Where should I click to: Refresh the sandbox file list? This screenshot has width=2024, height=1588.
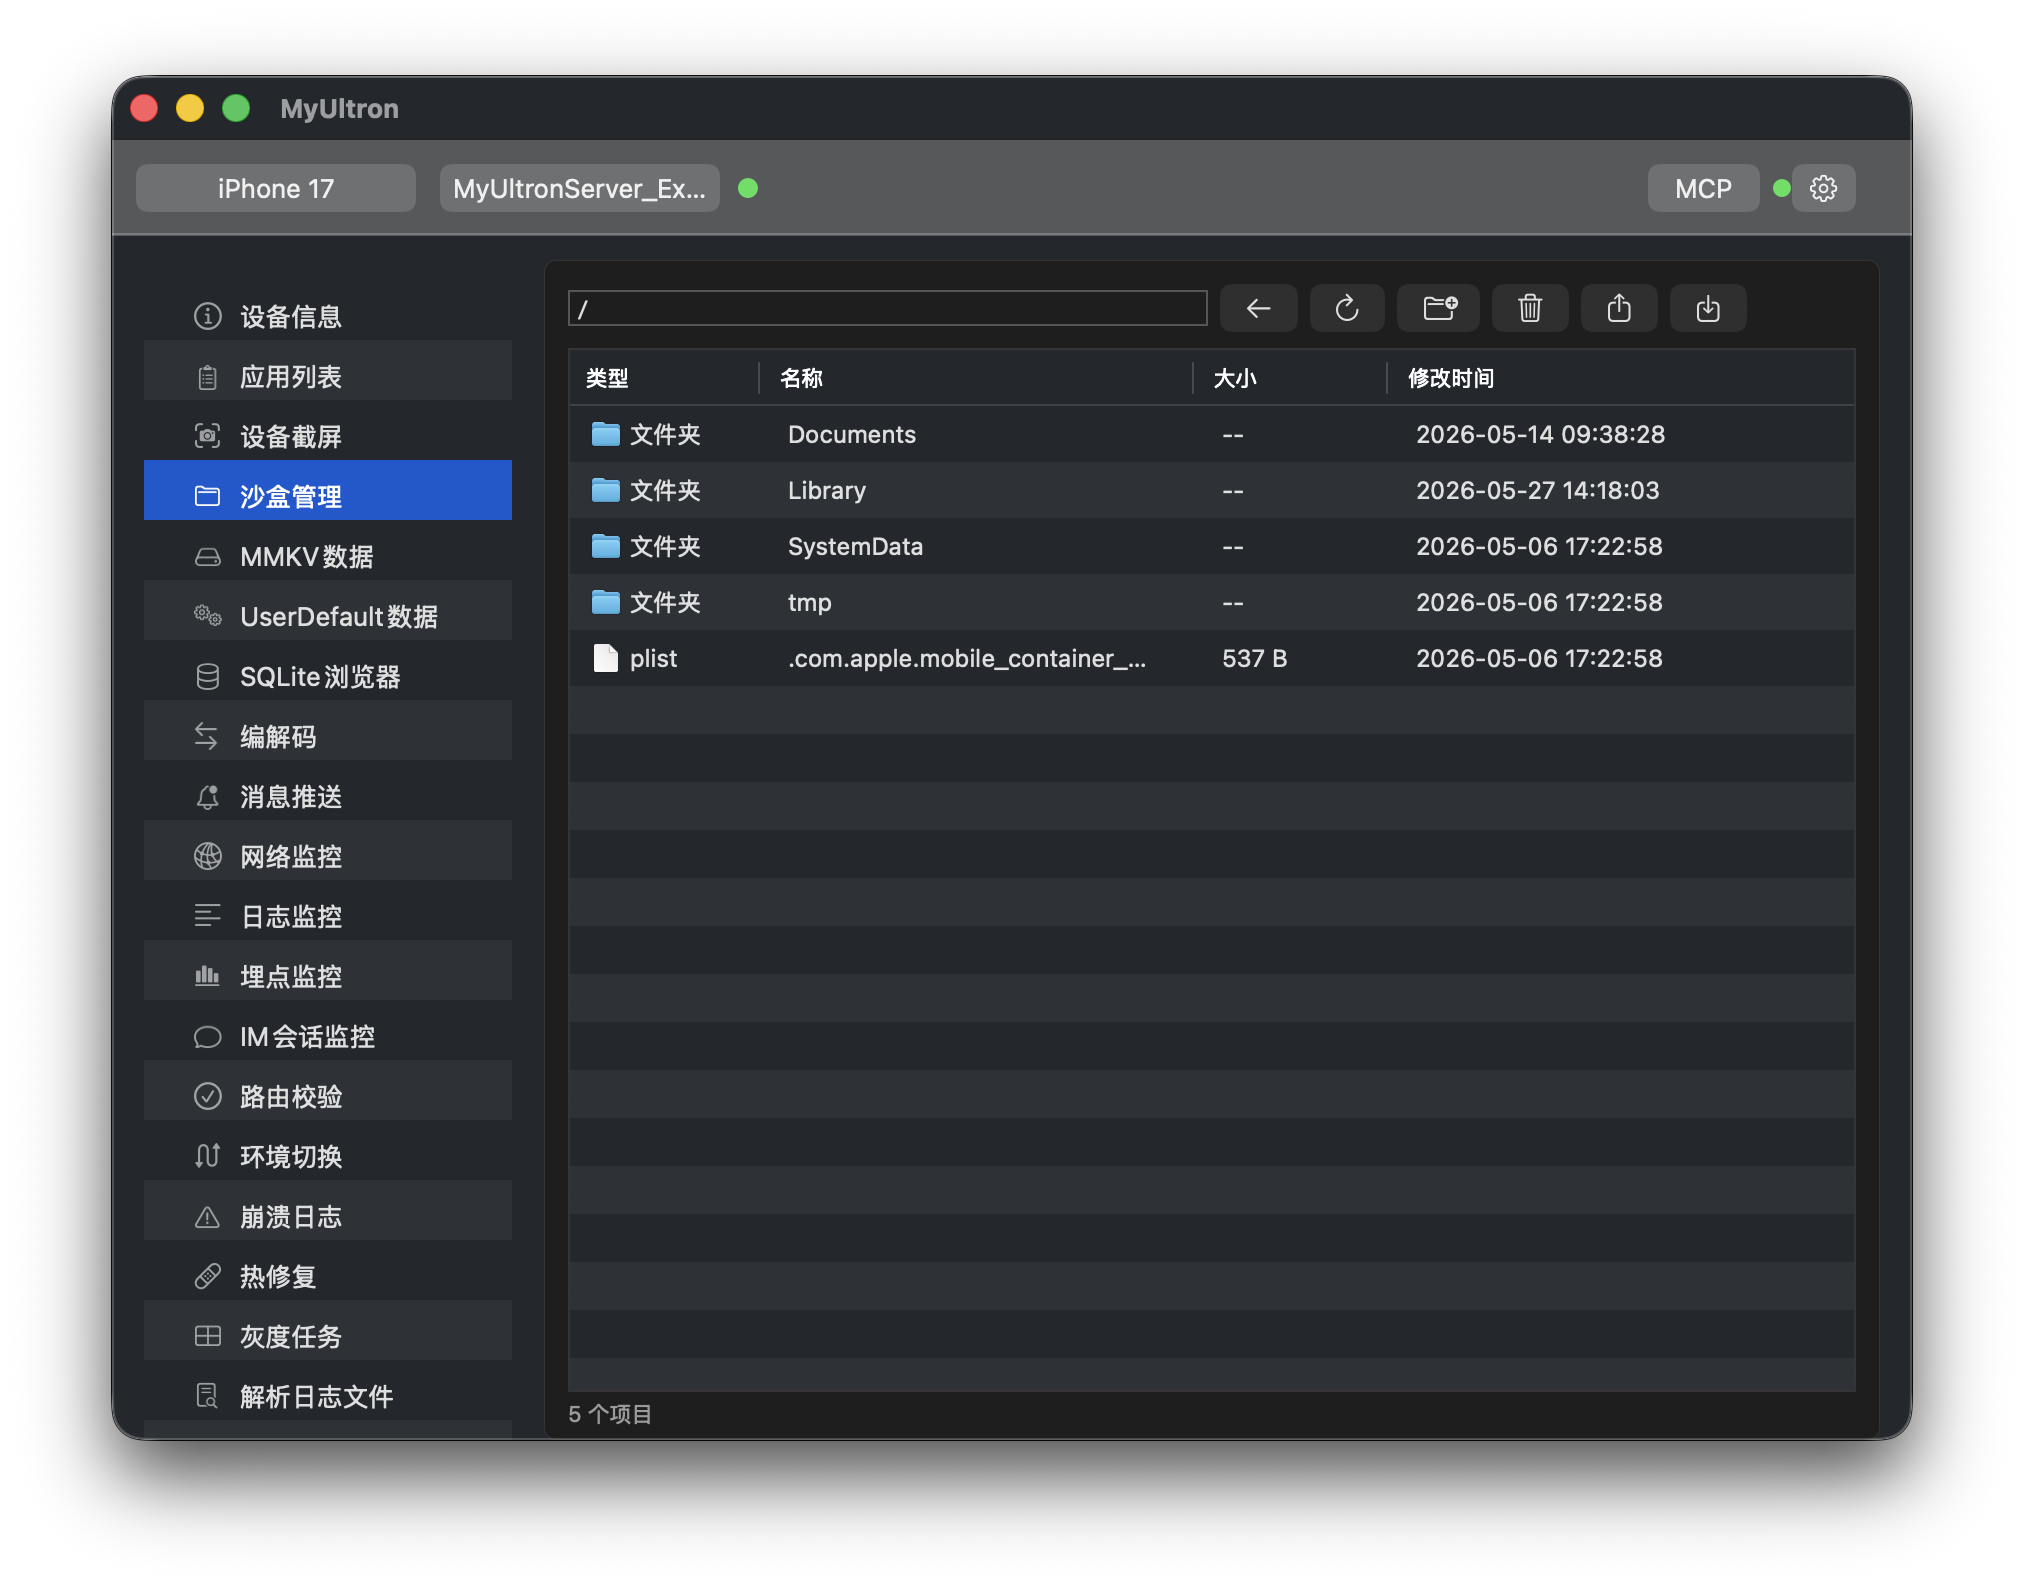[x=1347, y=308]
